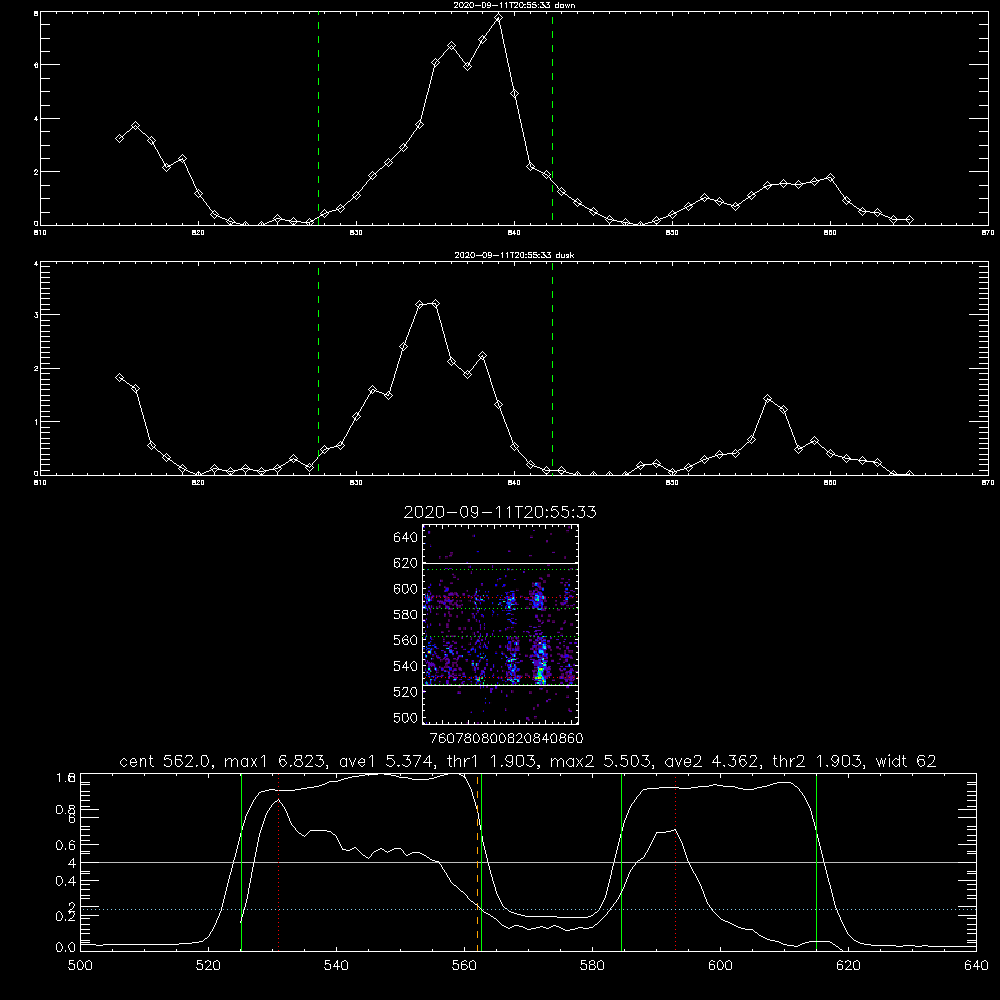Viewport: 1000px width, 1000px height.
Task: Click x-axis label 520 of bottom plot
Action: tap(208, 966)
